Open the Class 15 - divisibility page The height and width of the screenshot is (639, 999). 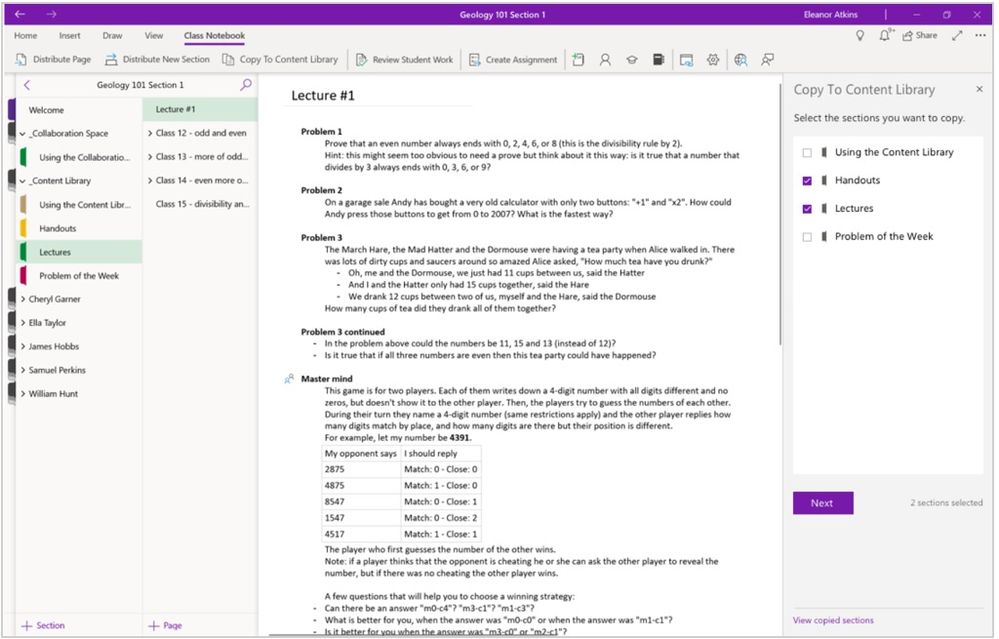[x=200, y=204]
